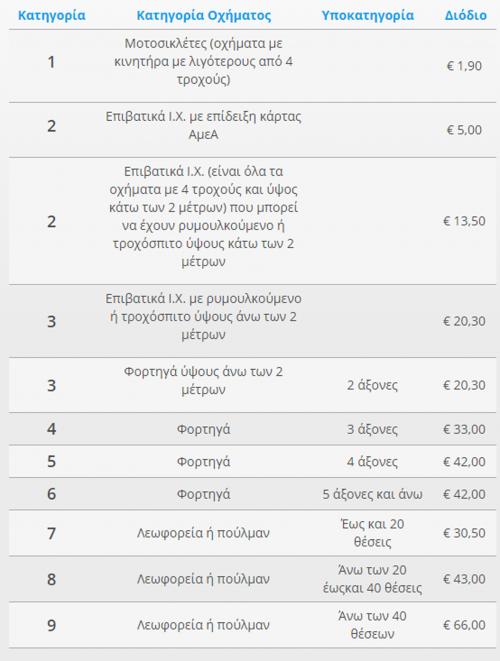Viewport: 500px width, 661px height.
Task: Select the 4 άξονες subcategory cell
Action: pyautogui.click(x=372, y=462)
